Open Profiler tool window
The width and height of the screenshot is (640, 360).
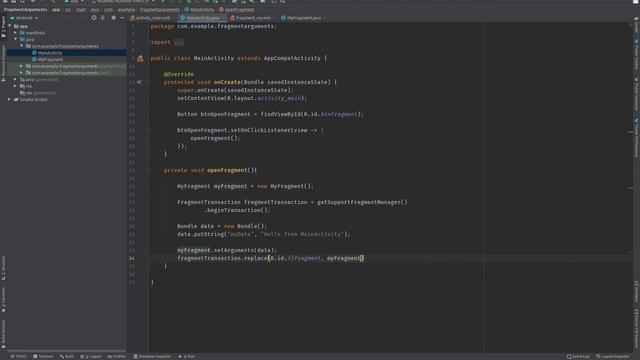point(116,357)
